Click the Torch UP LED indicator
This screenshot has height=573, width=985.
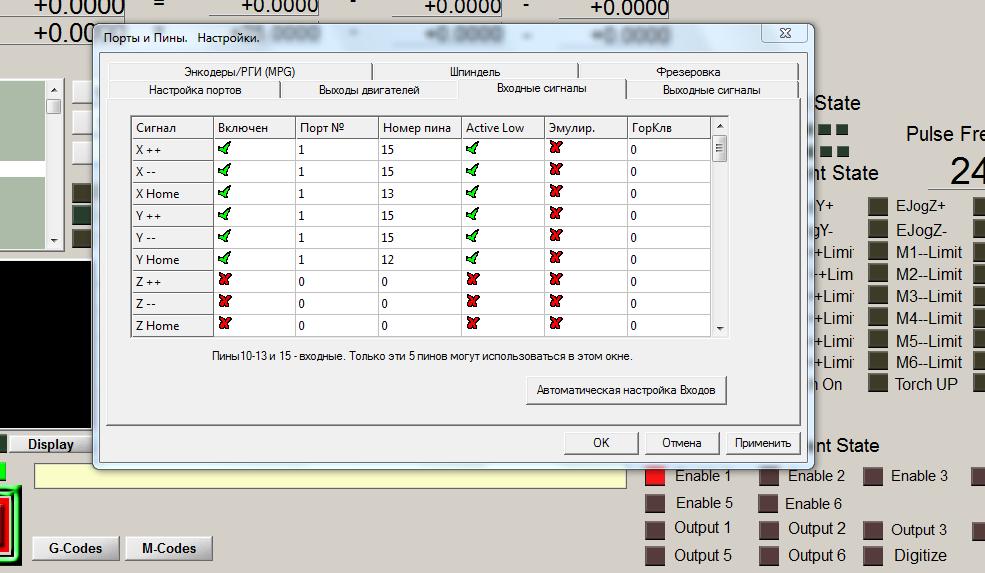(878, 383)
